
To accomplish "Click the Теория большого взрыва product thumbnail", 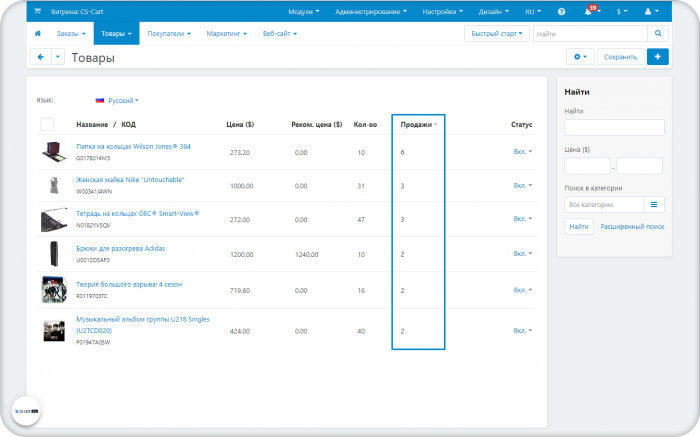I will [x=54, y=290].
